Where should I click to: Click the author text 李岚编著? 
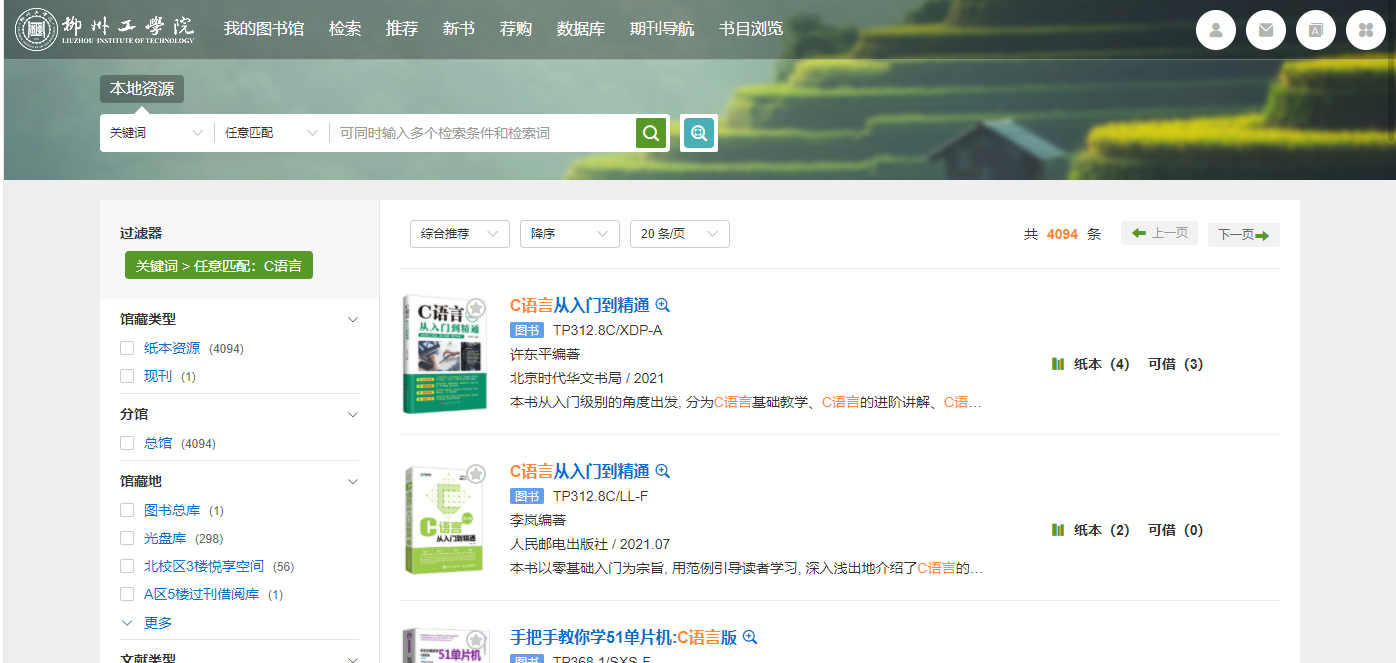(538, 520)
